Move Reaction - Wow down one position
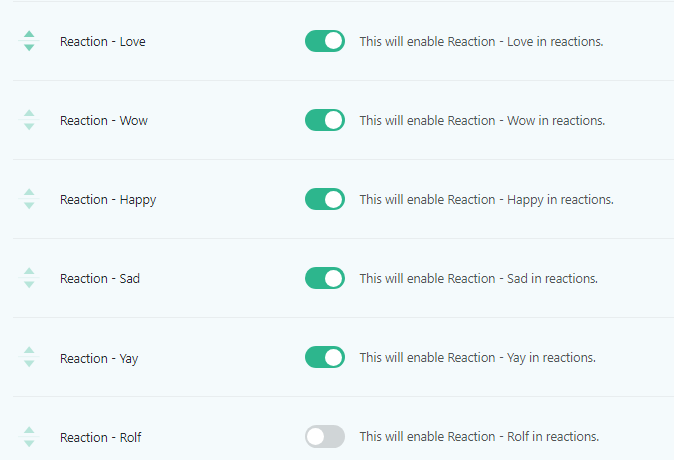Viewport: 674px width, 460px height. pos(29,127)
